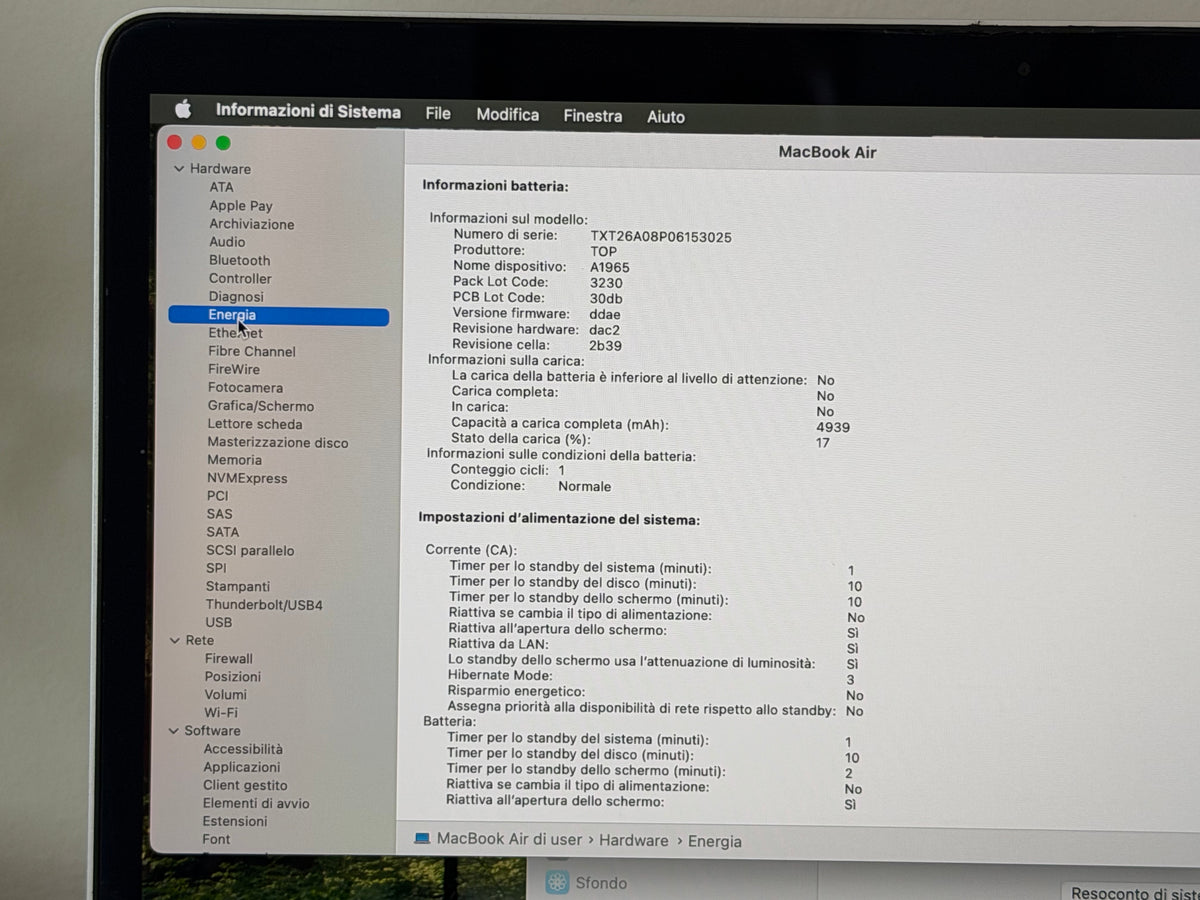1200x900 pixels.
Task: Select SPI in the sidebar
Action: click(216, 568)
